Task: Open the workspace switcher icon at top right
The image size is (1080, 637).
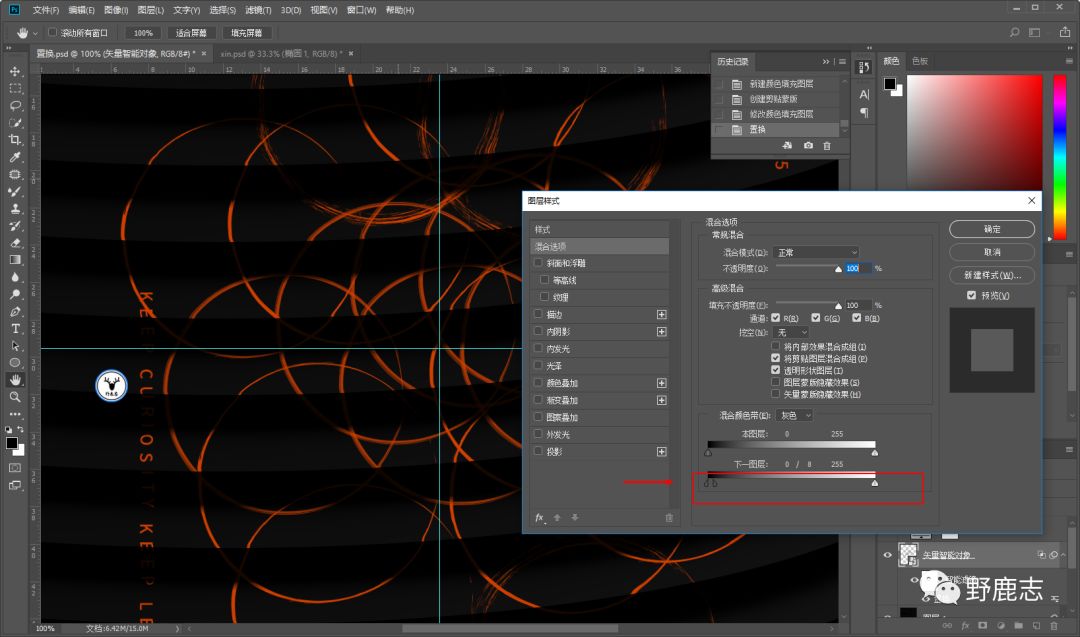Action: coord(1034,32)
